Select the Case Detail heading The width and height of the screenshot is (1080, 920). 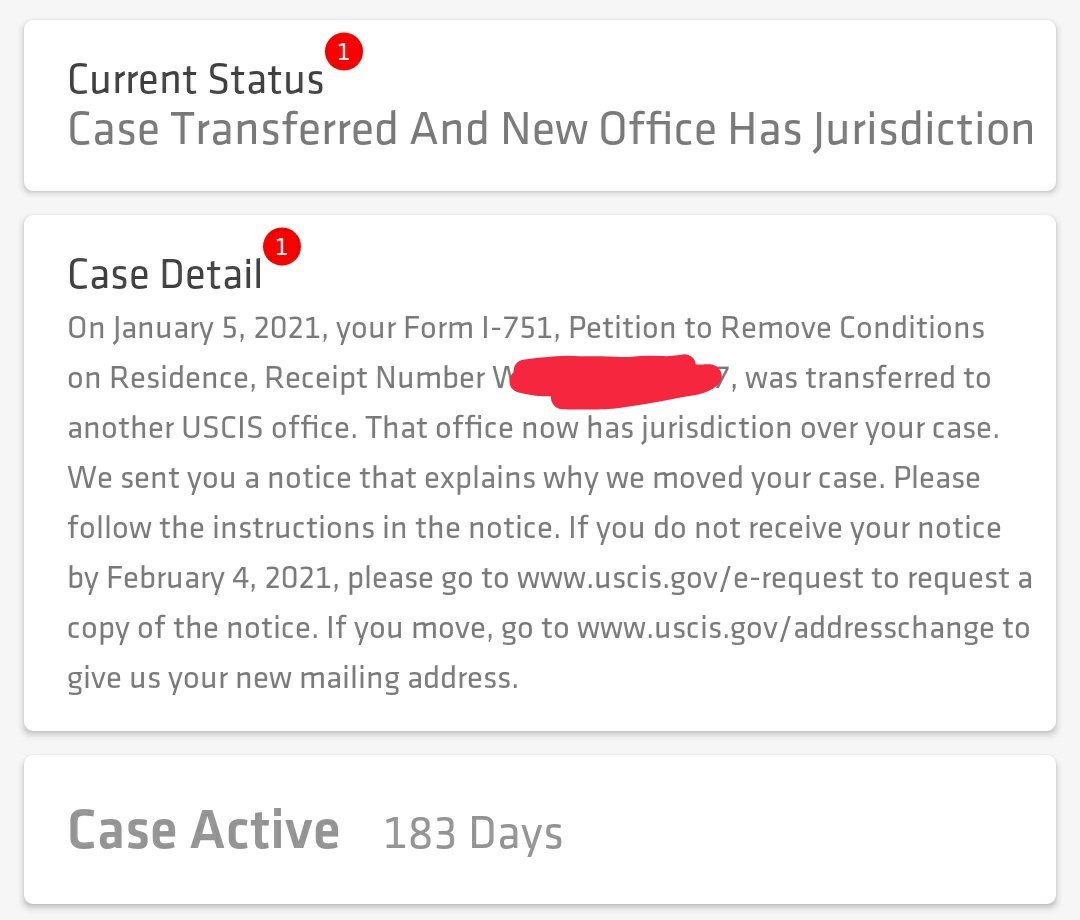coord(165,274)
